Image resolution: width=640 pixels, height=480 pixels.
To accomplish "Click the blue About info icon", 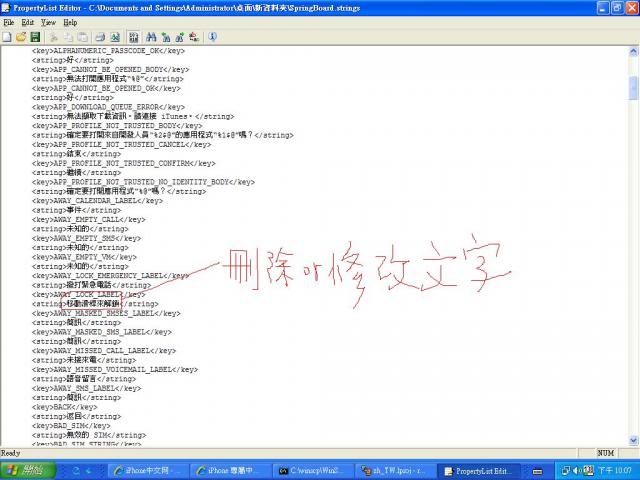I will click(x=212, y=37).
